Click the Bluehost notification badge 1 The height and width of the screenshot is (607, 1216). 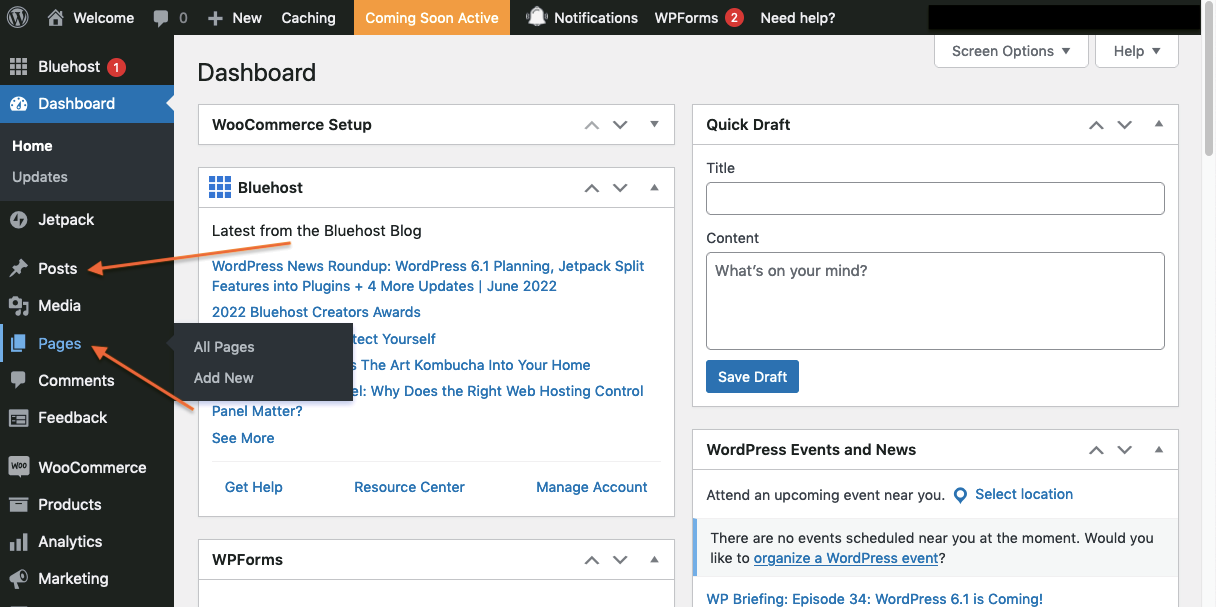coord(116,67)
